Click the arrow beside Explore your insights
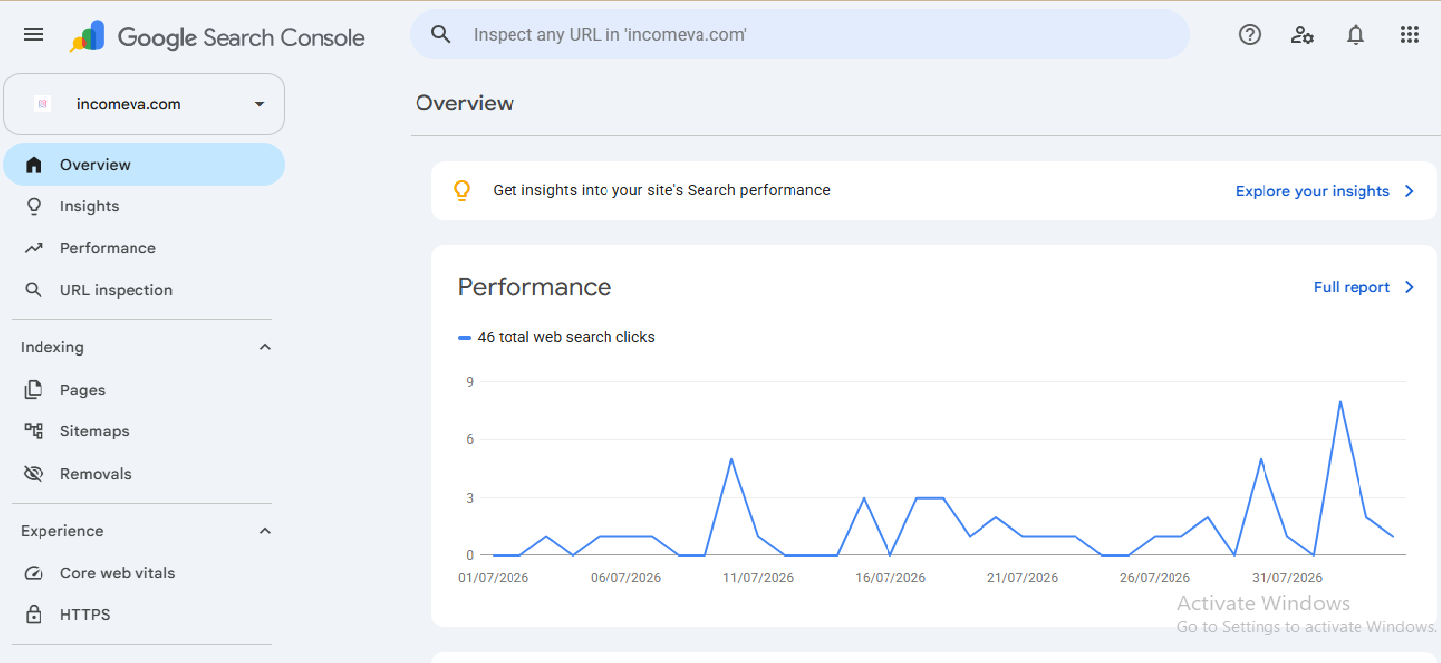 click(1409, 191)
